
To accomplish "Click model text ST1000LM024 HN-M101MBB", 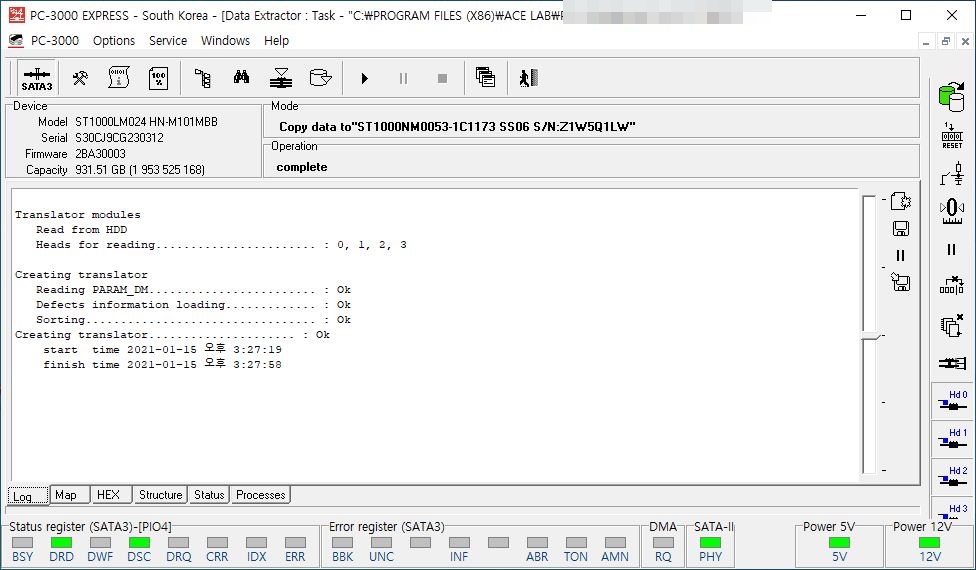I will coord(146,121).
